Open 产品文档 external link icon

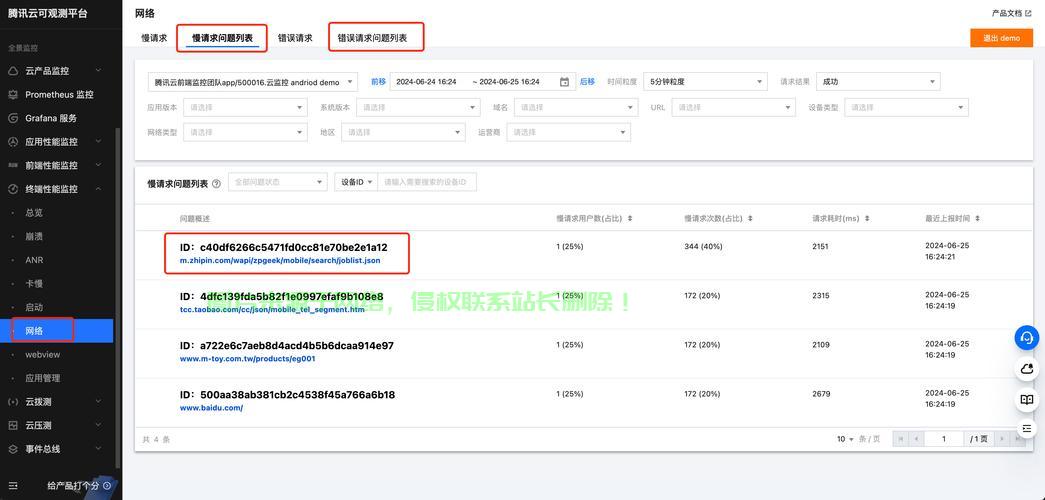[x=1029, y=13]
